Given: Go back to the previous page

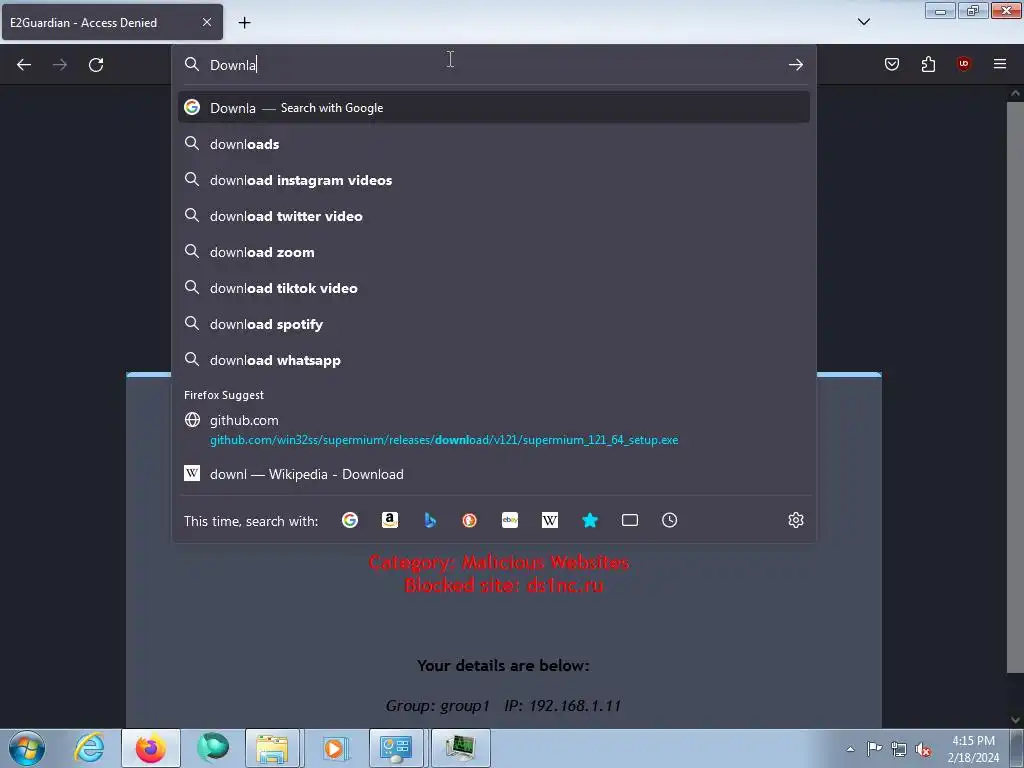Looking at the screenshot, I should point(24,65).
